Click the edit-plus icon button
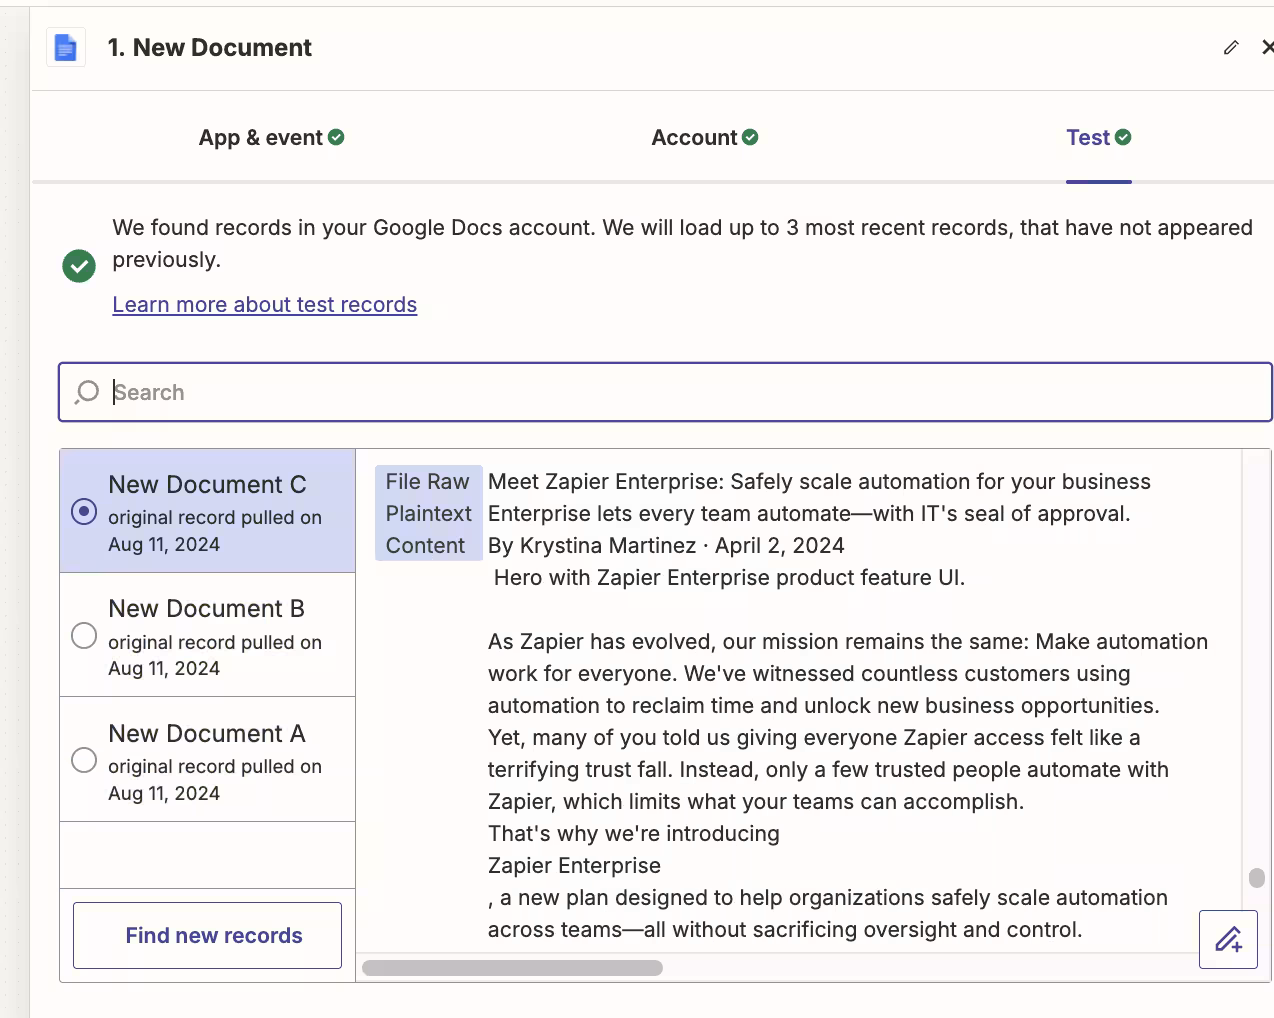Screen dimensions: 1274x1018 pos(1228,939)
